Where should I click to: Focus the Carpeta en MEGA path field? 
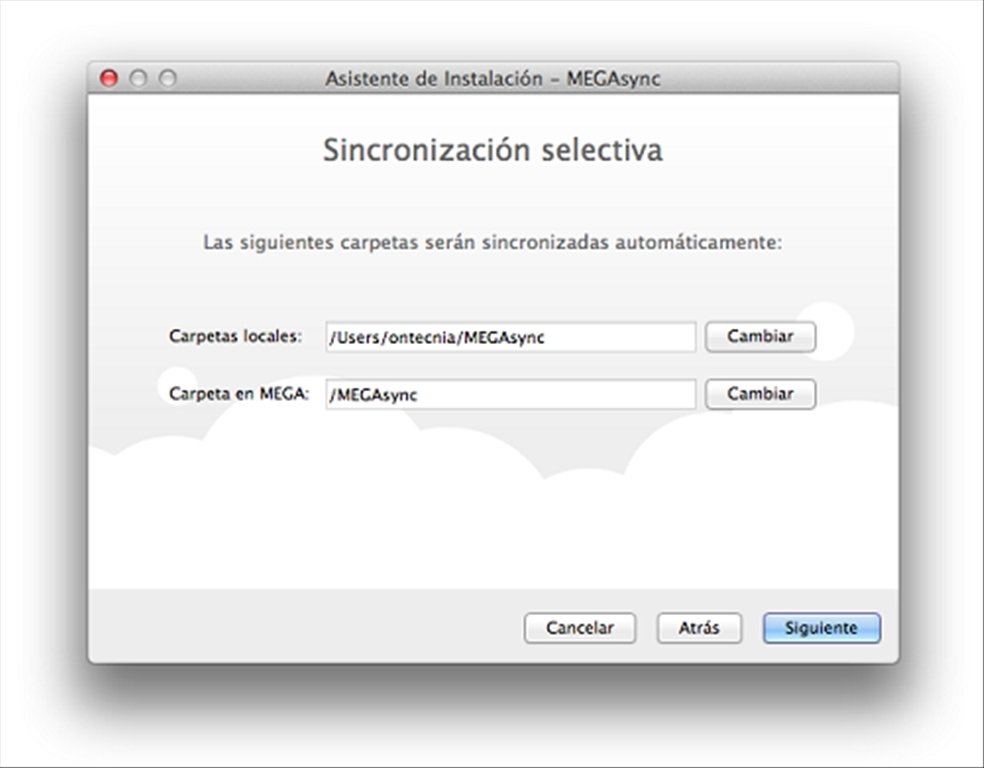tap(511, 394)
